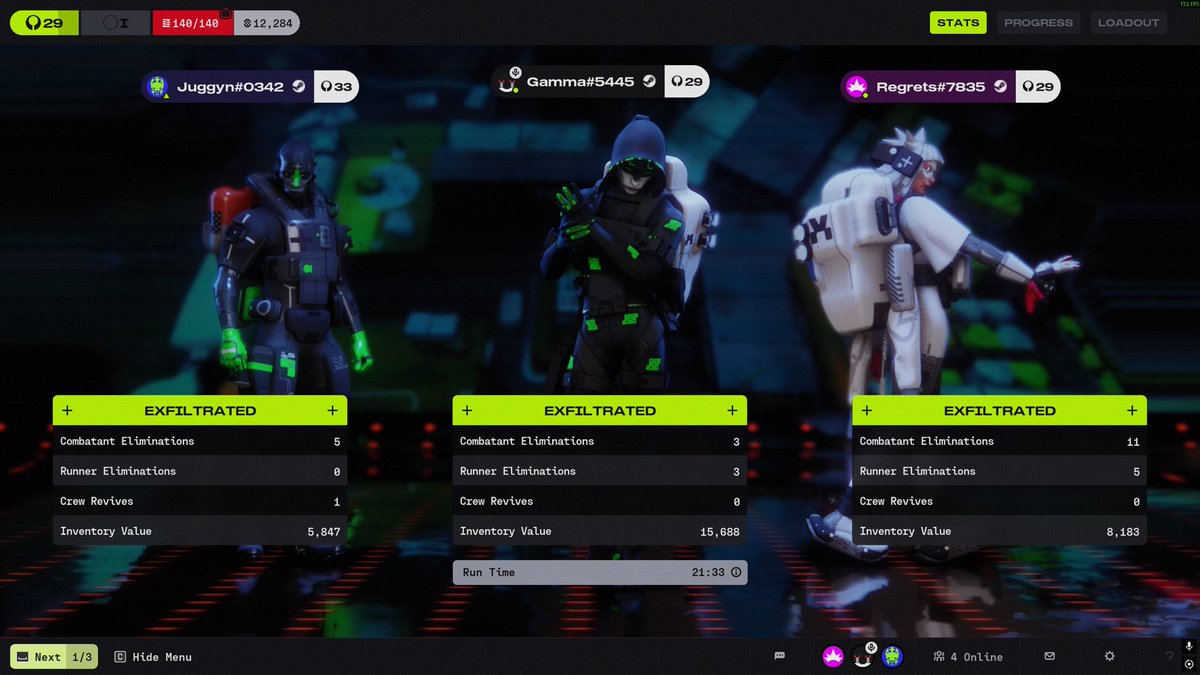Click the target icon below the microphone

pyautogui.click(x=1189, y=663)
